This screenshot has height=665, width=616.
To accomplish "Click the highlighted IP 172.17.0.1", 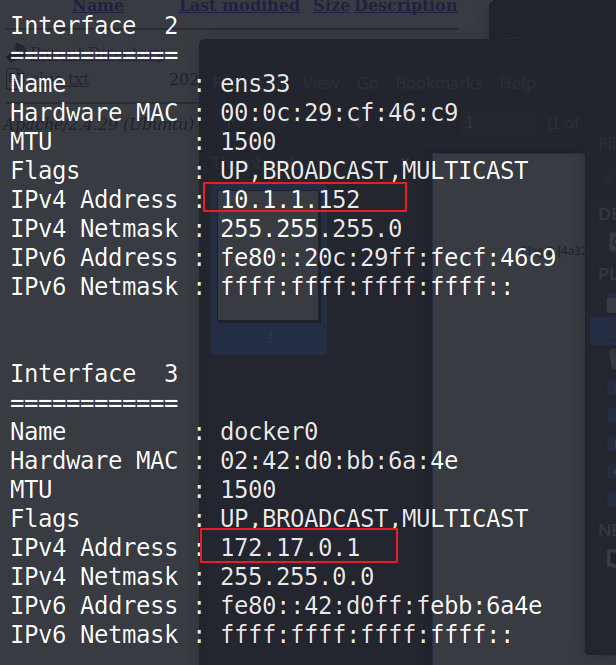I will point(290,547).
